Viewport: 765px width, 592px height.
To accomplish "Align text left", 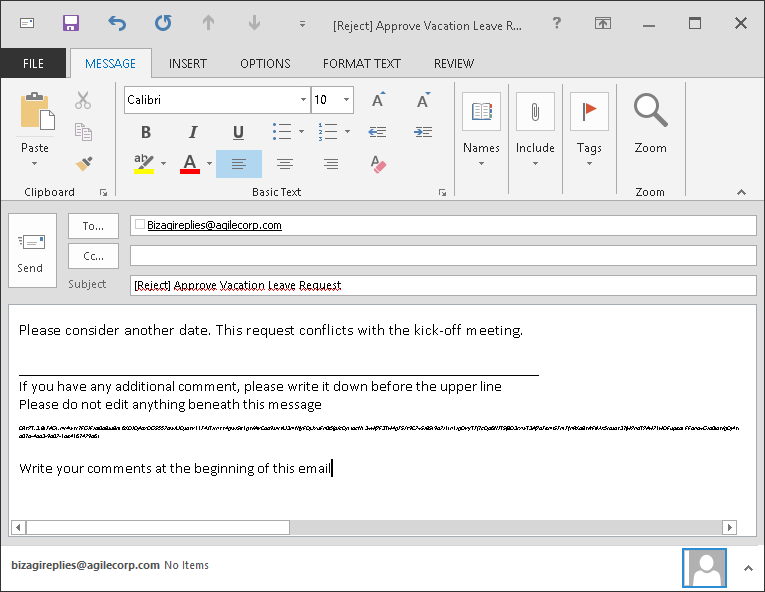I will click(x=239, y=164).
